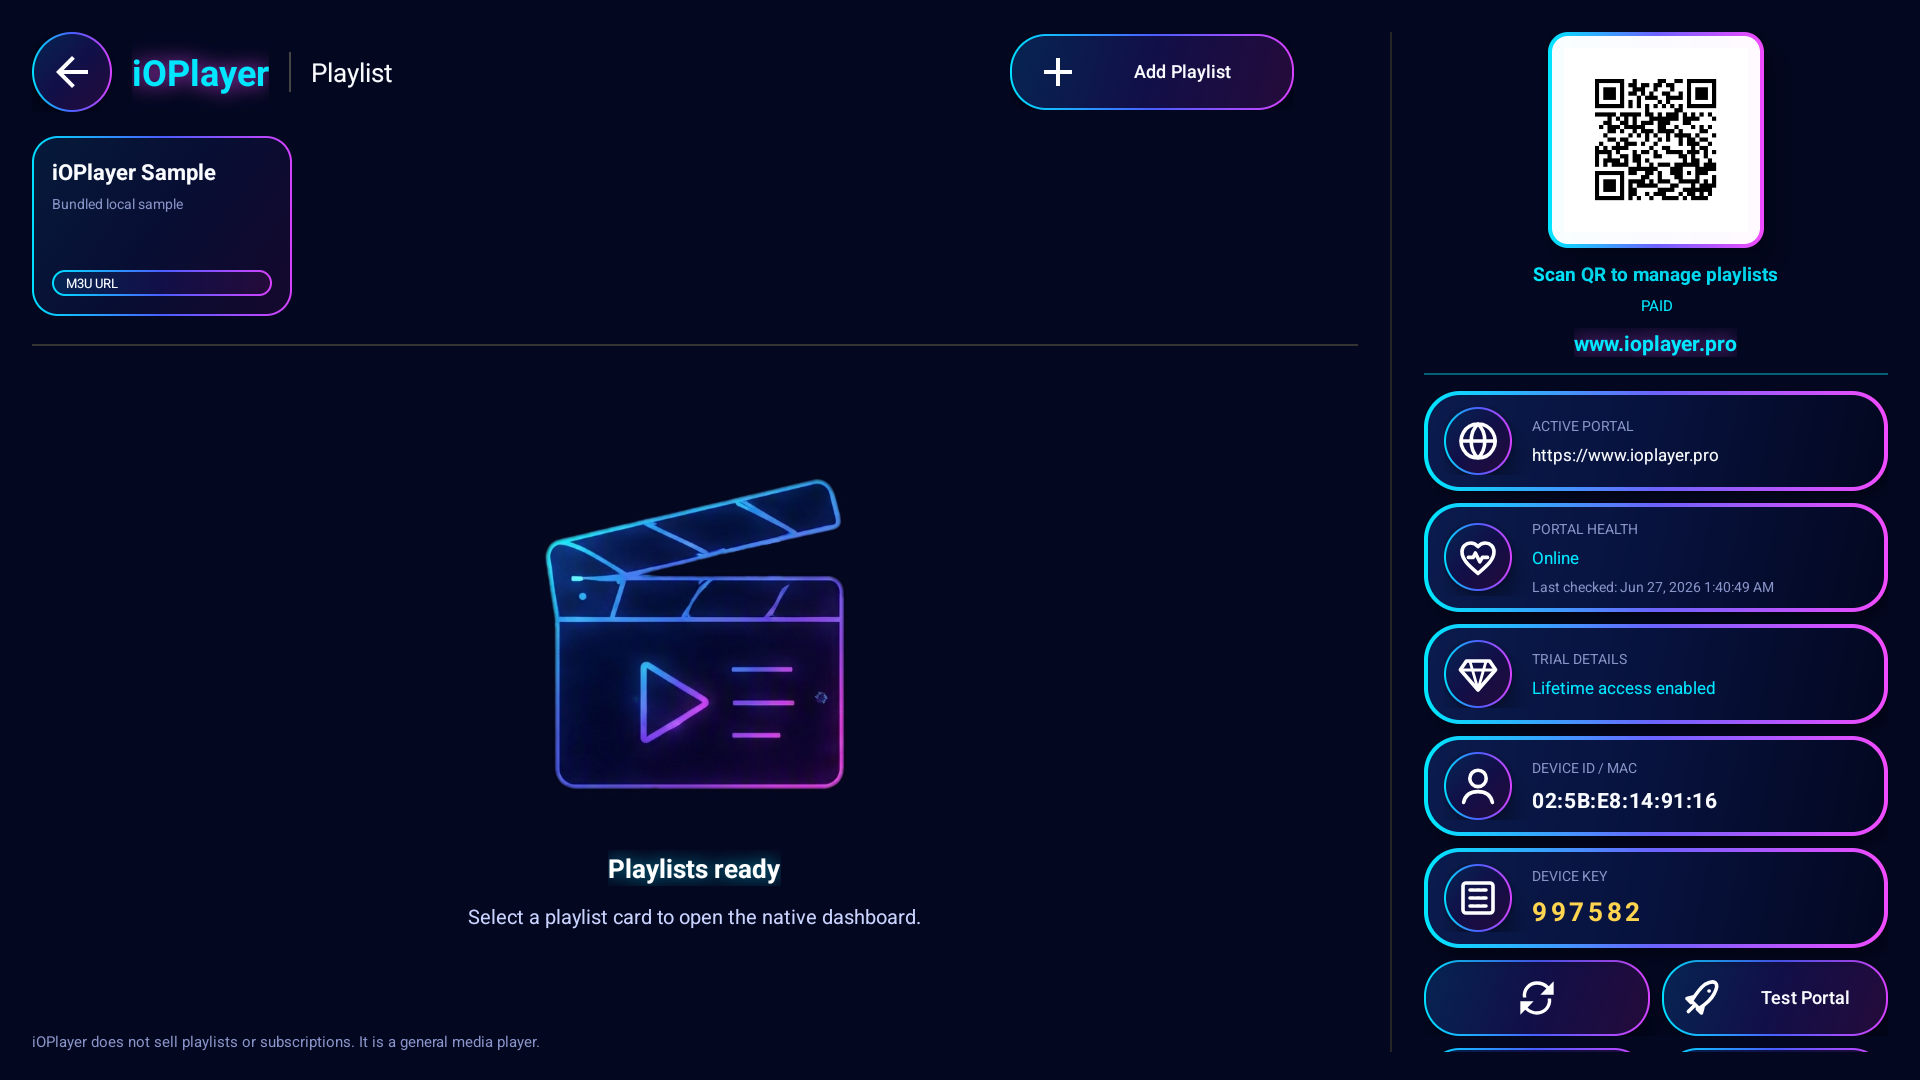1920x1080 pixels.
Task: Click Scan QR to manage playlists text
Action: (x=1655, y=275)
